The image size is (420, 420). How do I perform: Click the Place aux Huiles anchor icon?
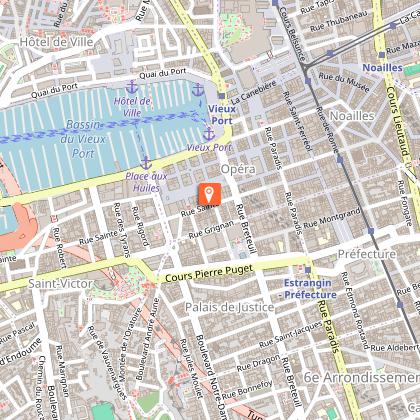point(146,163)
